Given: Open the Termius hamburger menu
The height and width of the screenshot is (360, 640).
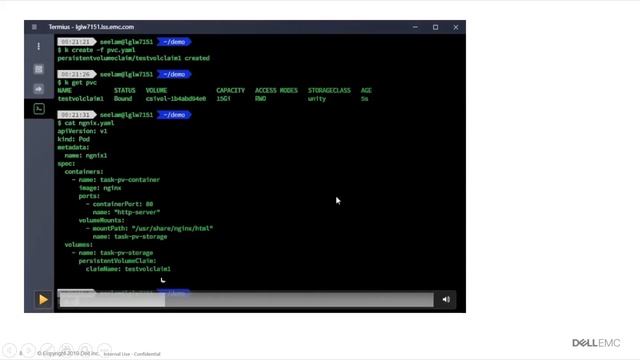Looking at the screenshot, I should [34, 27].
